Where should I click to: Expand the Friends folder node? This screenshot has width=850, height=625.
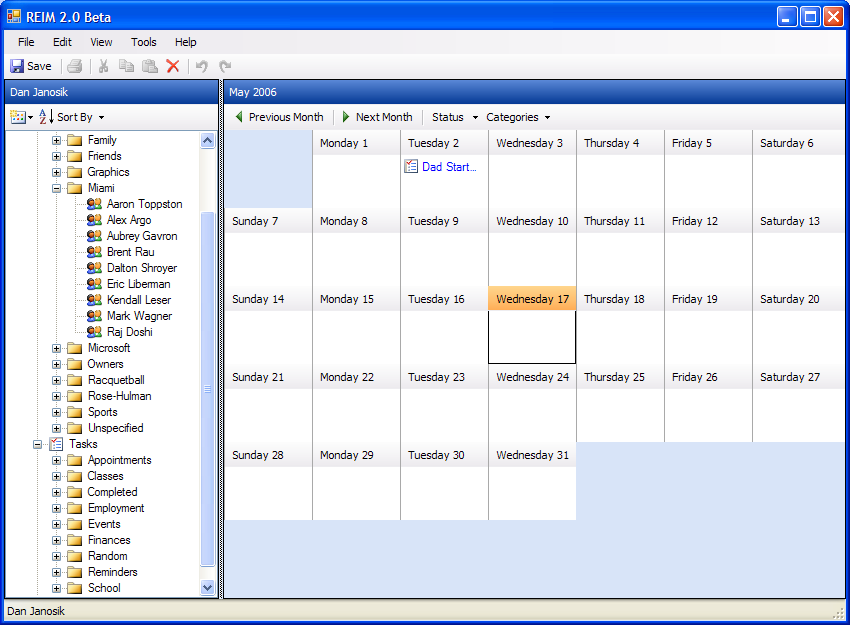pyautogui.click(x=56, y=156)
